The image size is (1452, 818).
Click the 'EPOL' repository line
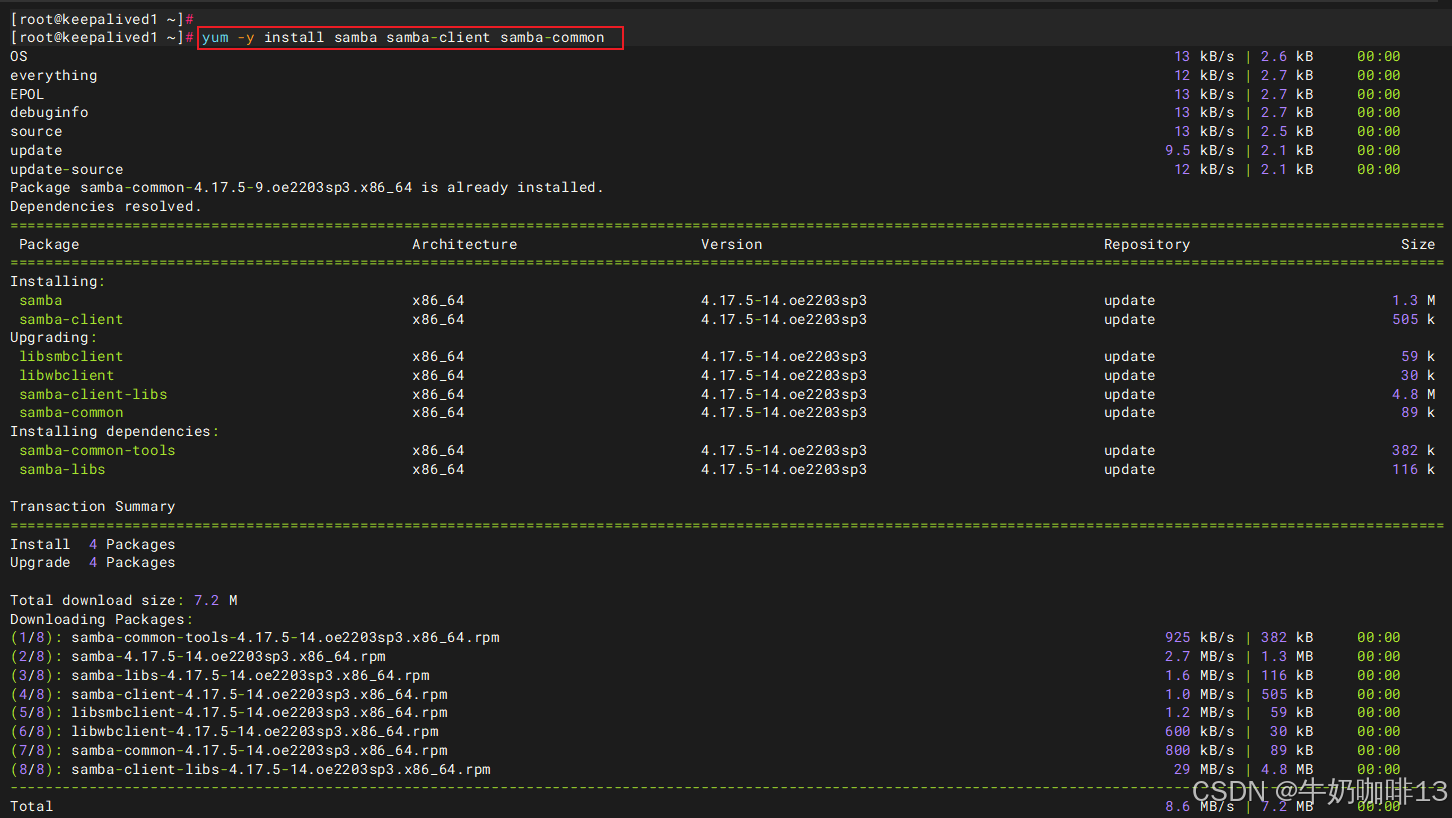(27, 95)
